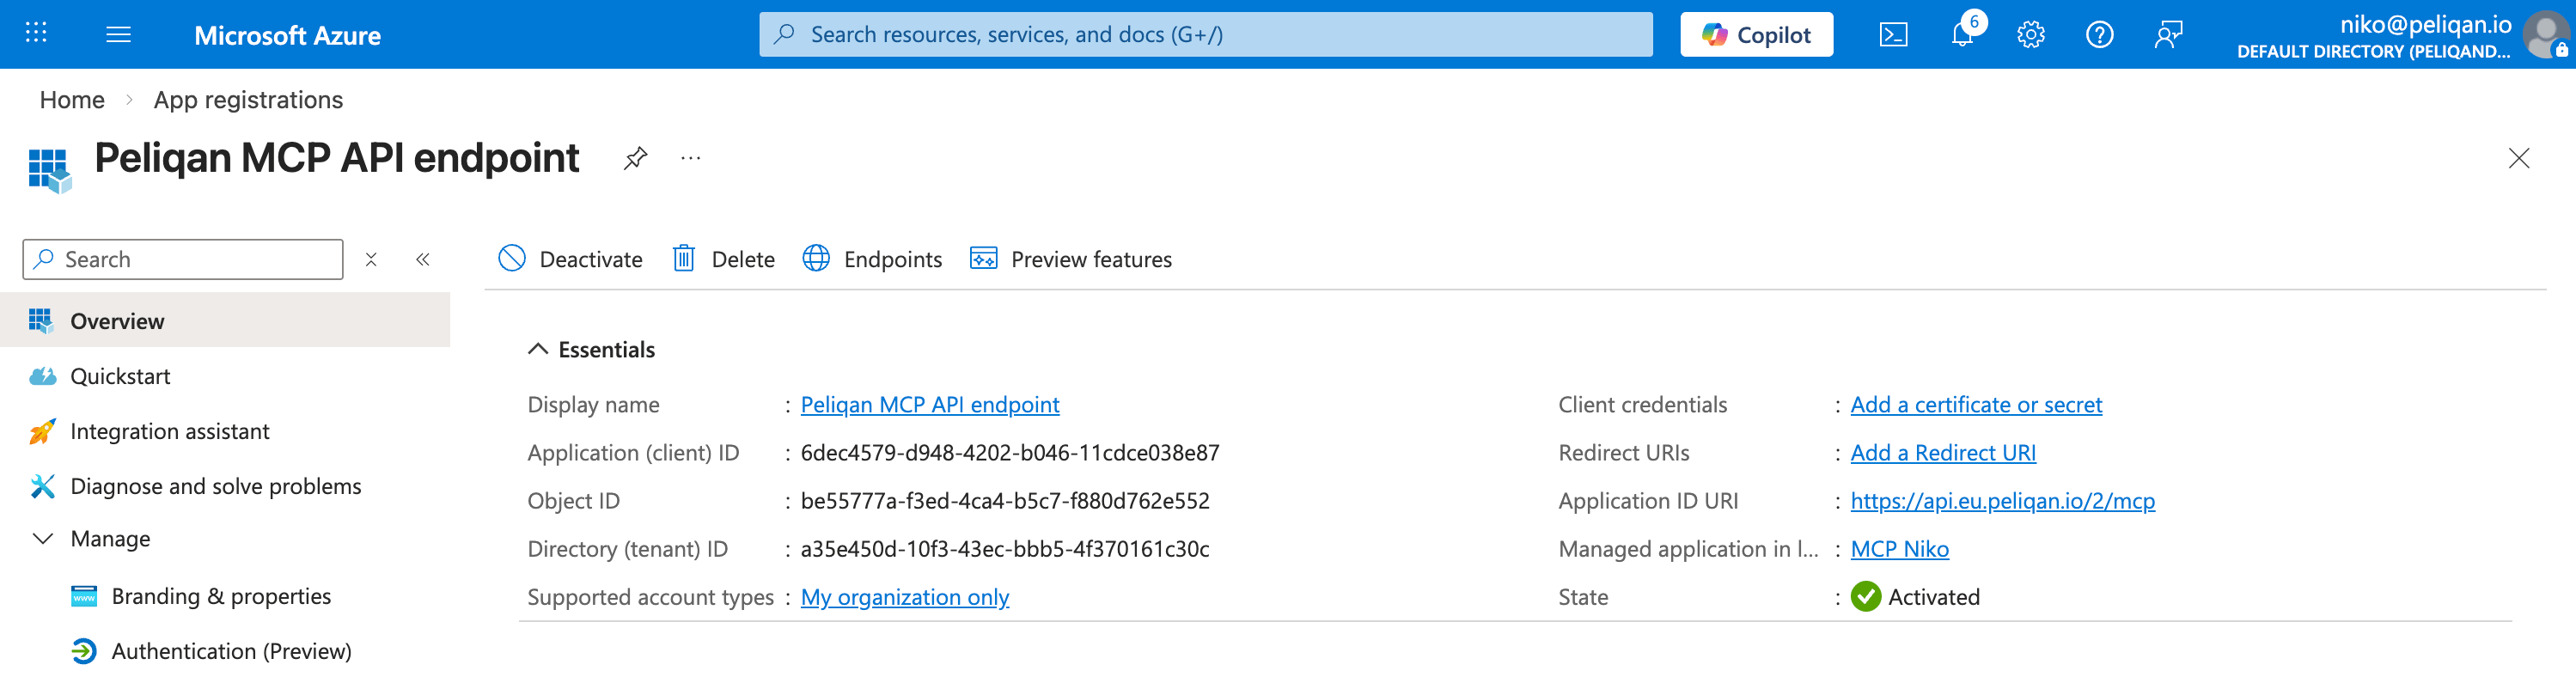Collapse the left navigation sidebar

coord(423,260)
